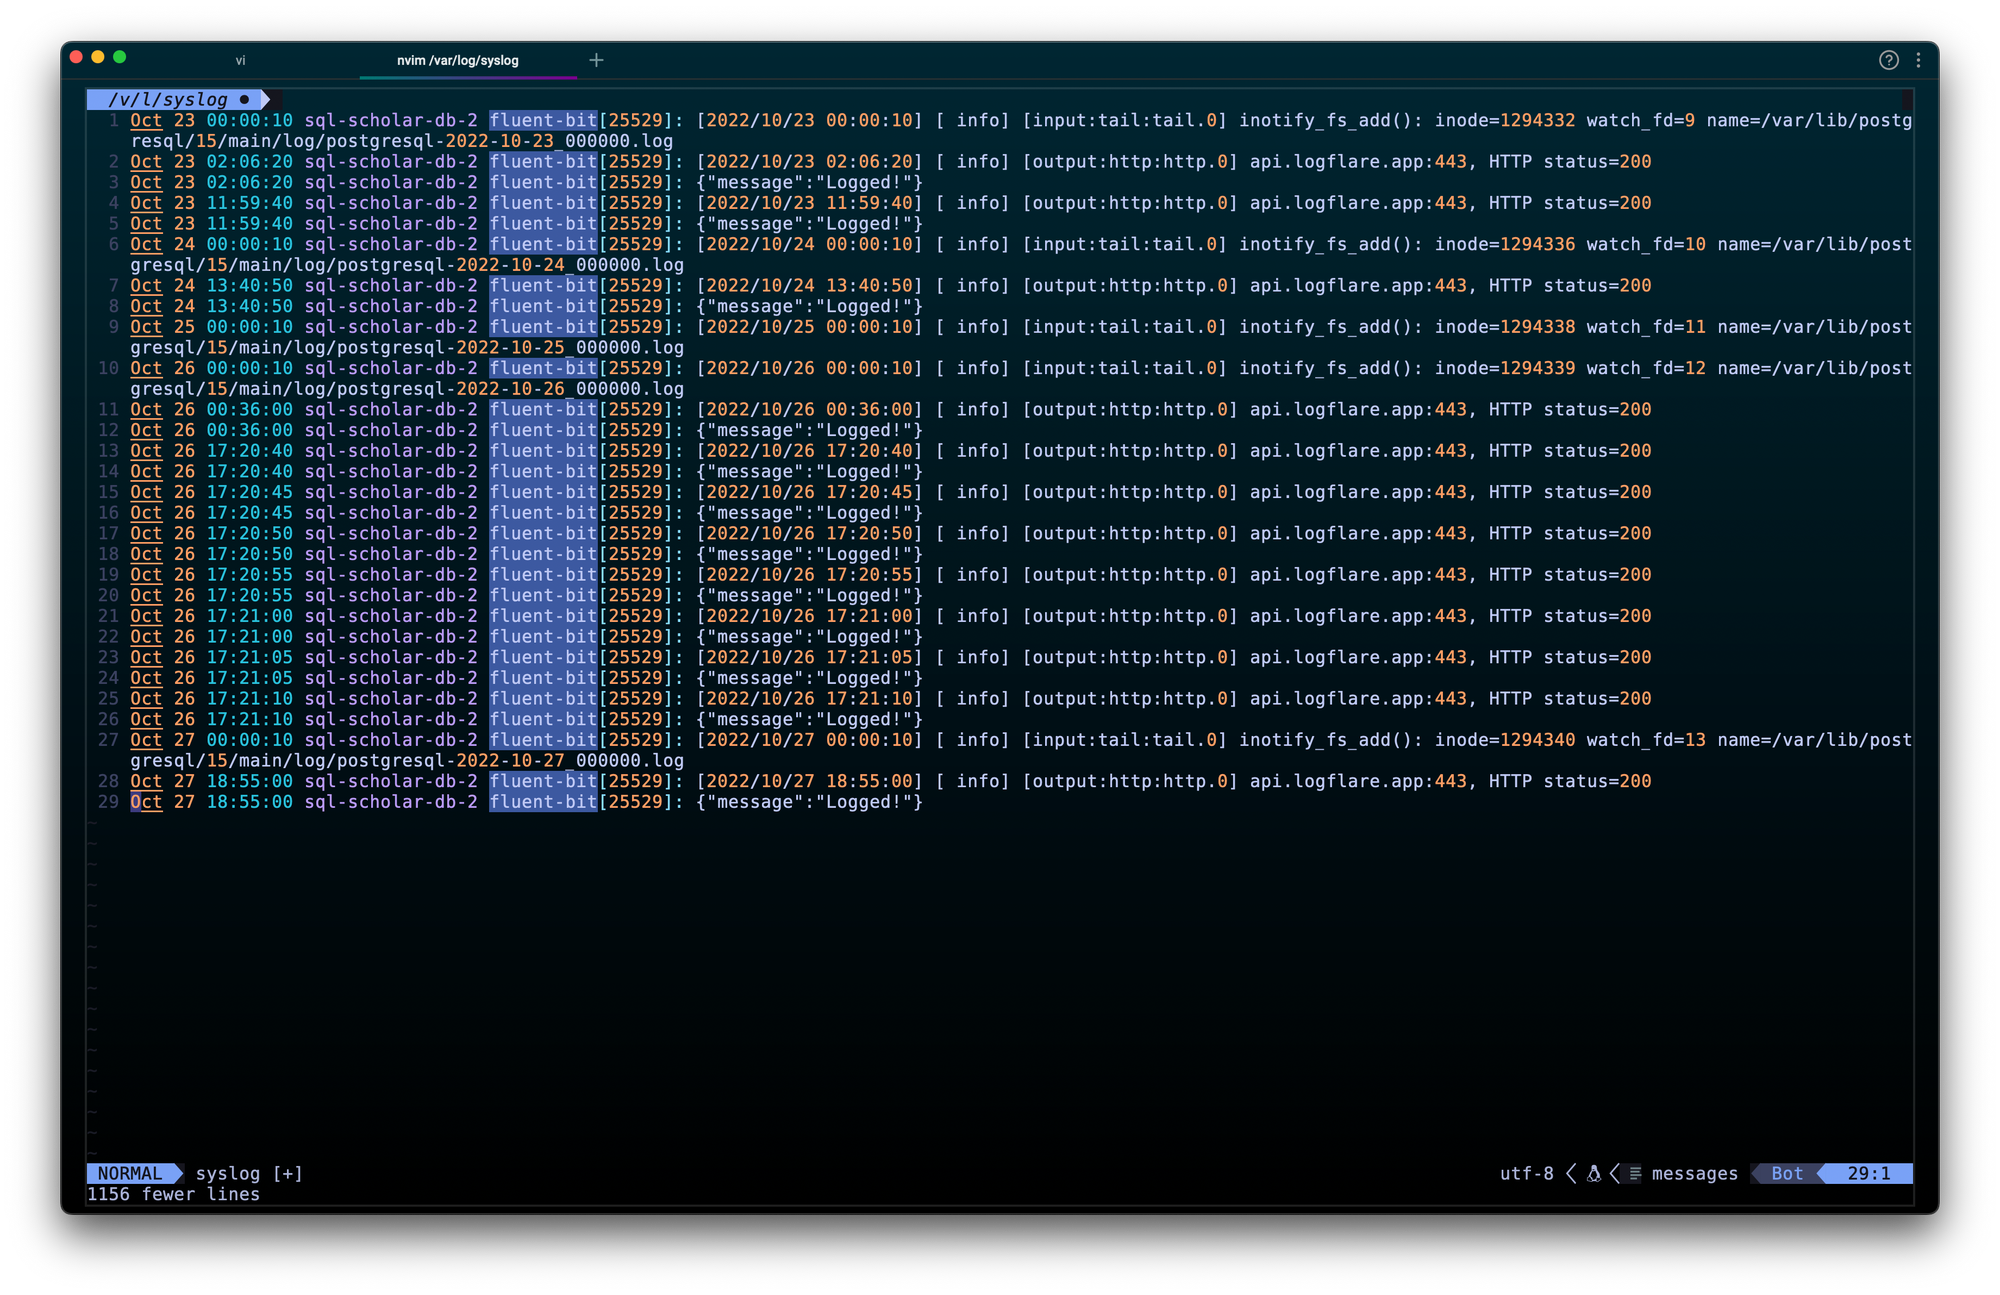
Task: Click the 29:1 cursor position indicator
Action: (x=1868, y=1173)
